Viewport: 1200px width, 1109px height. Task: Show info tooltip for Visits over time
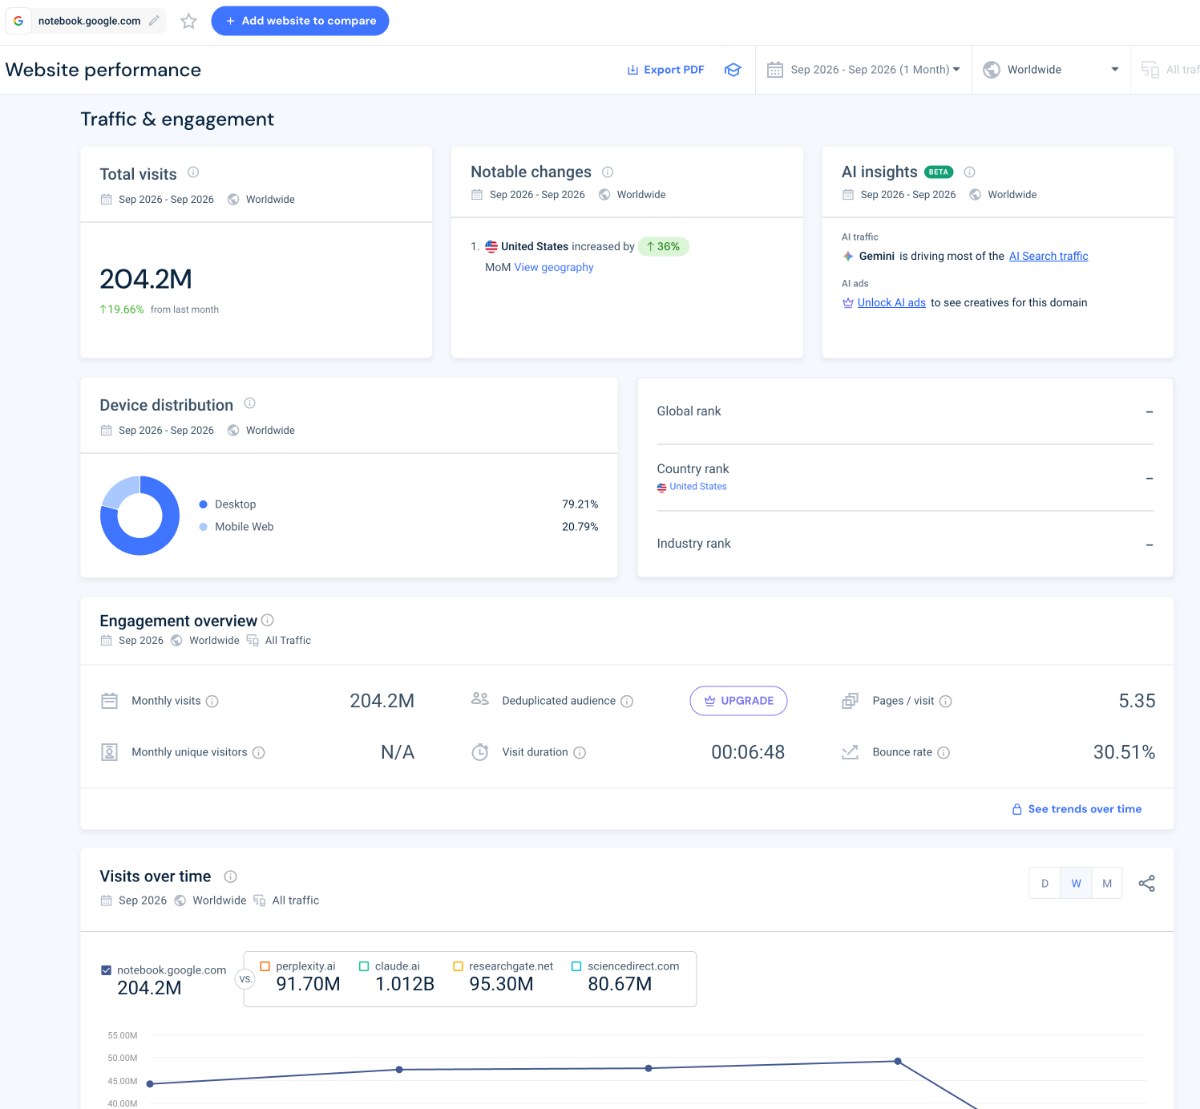point(230,876)
